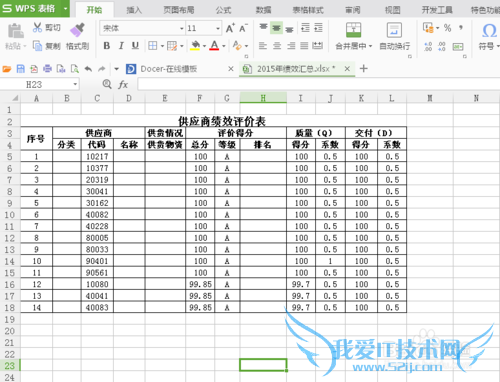Center text horizontally
Viewport: 500px width, 382px height.
[277, 46]
